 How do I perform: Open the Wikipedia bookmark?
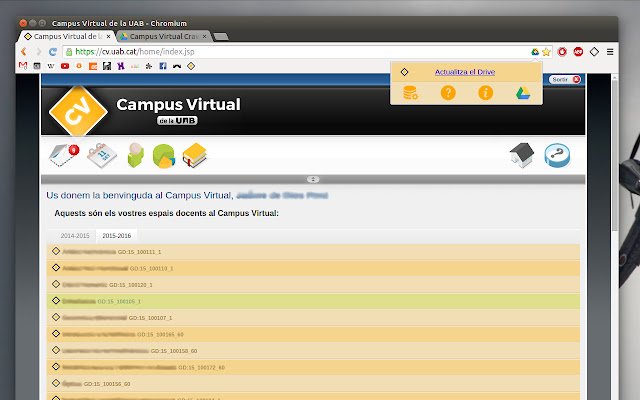(x=51, y=66)
